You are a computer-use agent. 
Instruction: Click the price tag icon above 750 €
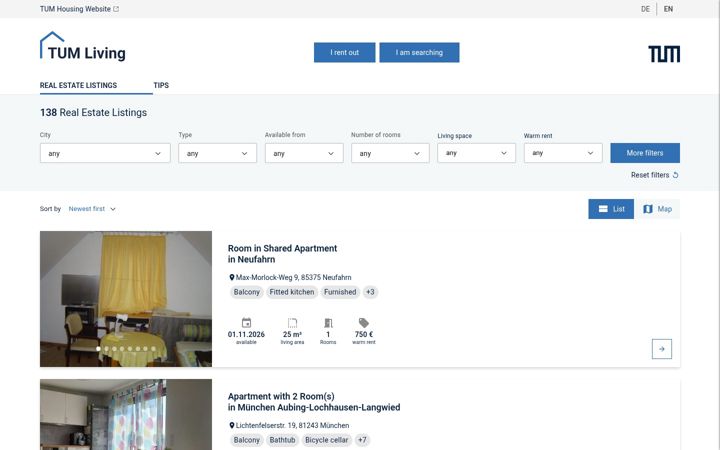click(x=363, y=323)
